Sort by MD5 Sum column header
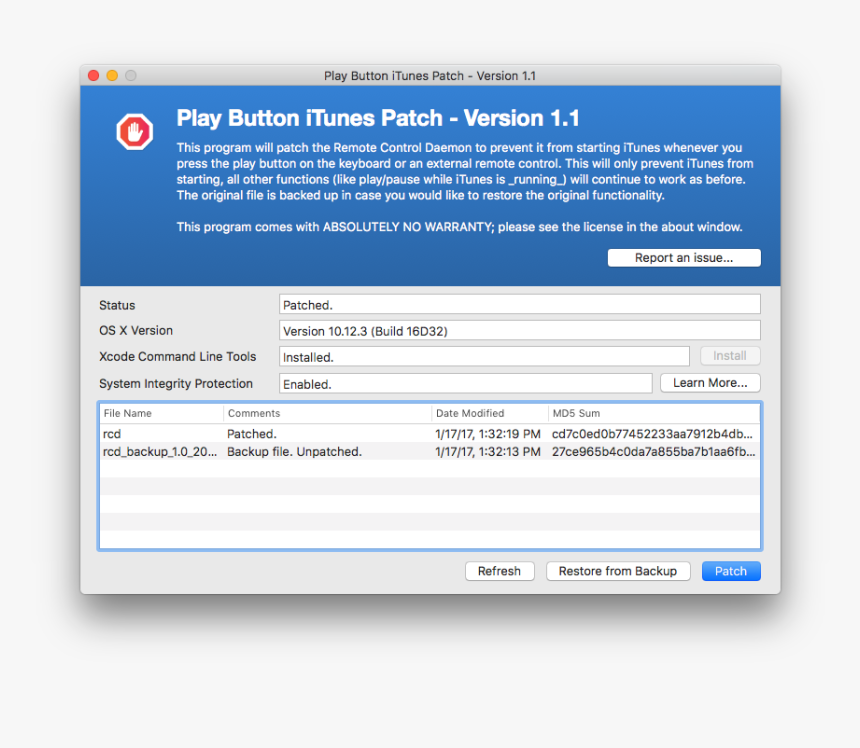Viewport: 860px width, 748px height. click(x=654, y=413)
